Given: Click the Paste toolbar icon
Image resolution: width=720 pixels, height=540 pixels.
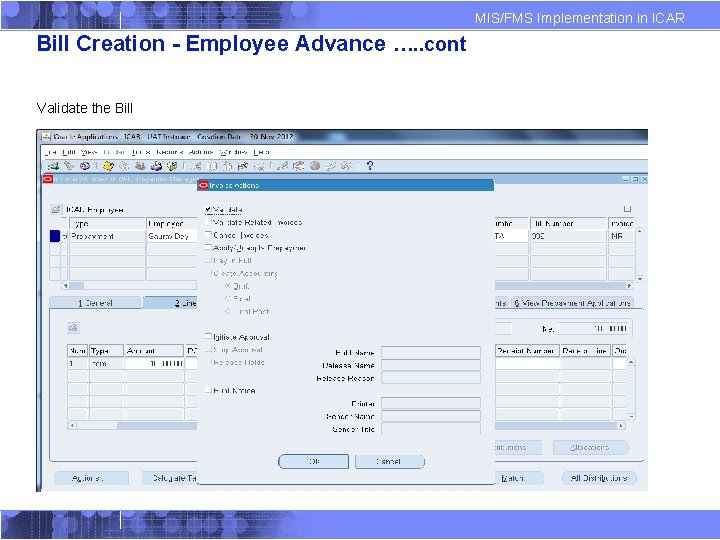Looking at the screenshot, I should [228, 166].
